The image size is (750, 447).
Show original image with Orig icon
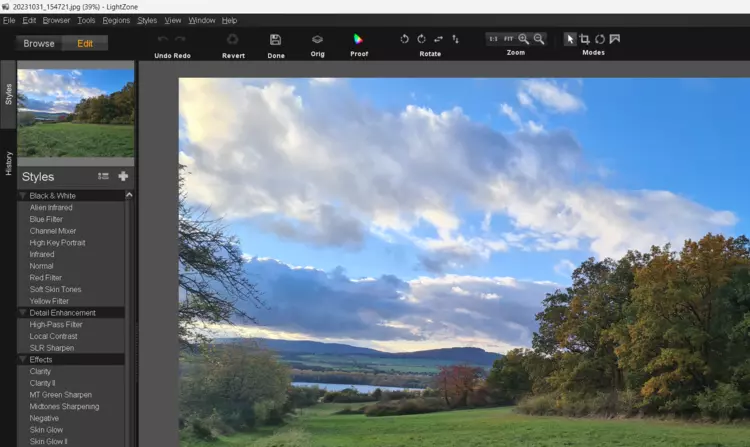point(317,40)
